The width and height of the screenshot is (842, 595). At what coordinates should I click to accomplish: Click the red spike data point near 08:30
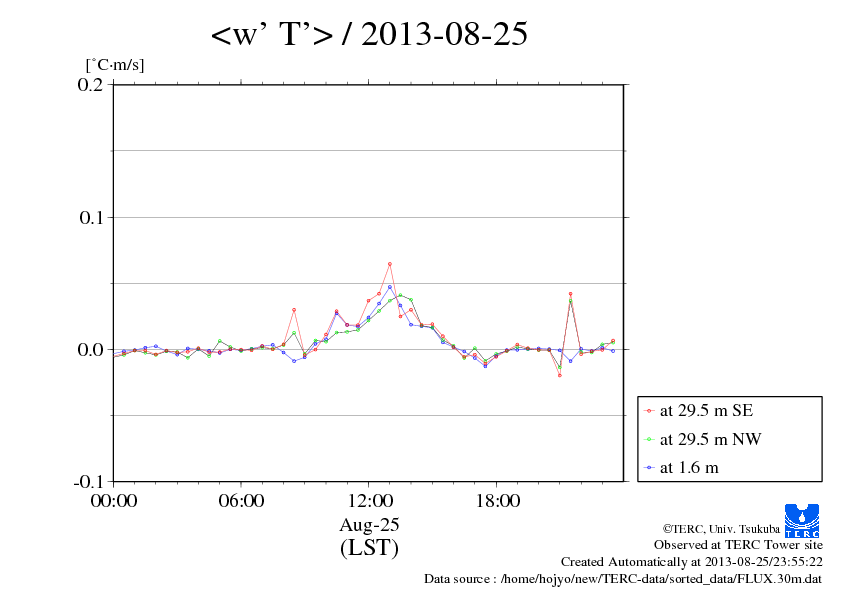pyautogui.click(x=294, y=310)
